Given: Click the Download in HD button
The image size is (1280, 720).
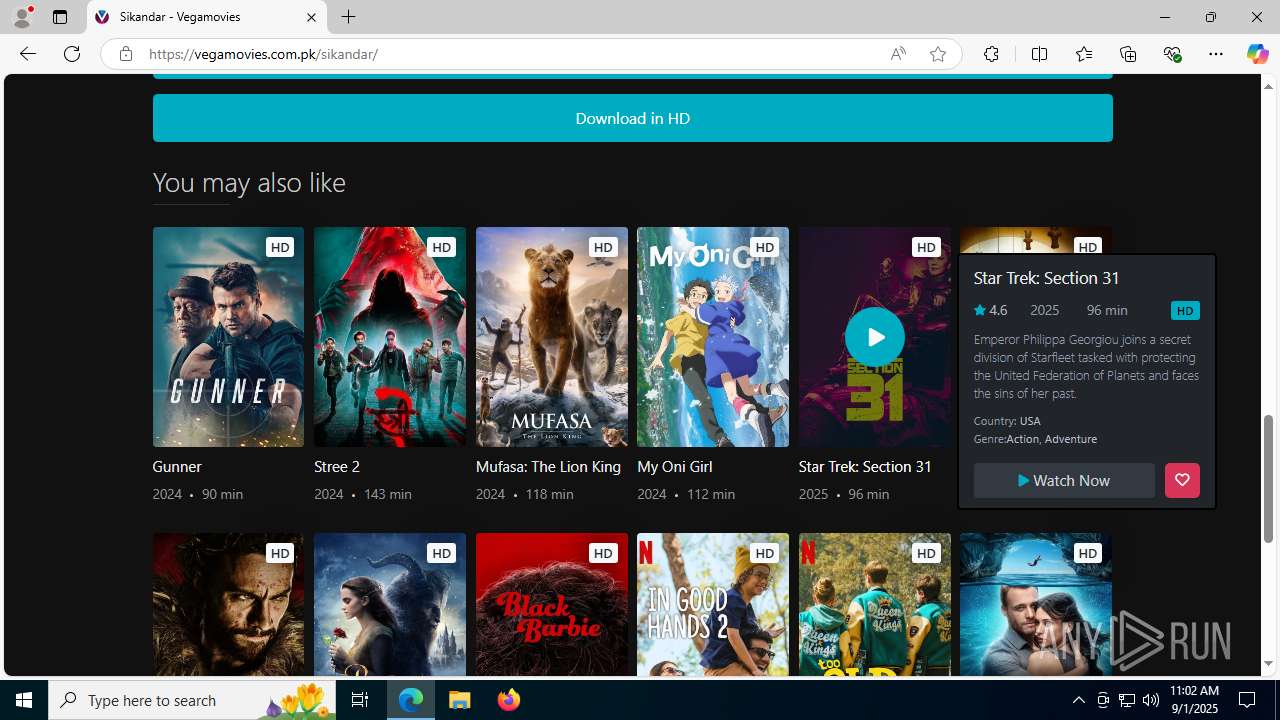Looking at the screenshot, I should [x=632, y=118].
